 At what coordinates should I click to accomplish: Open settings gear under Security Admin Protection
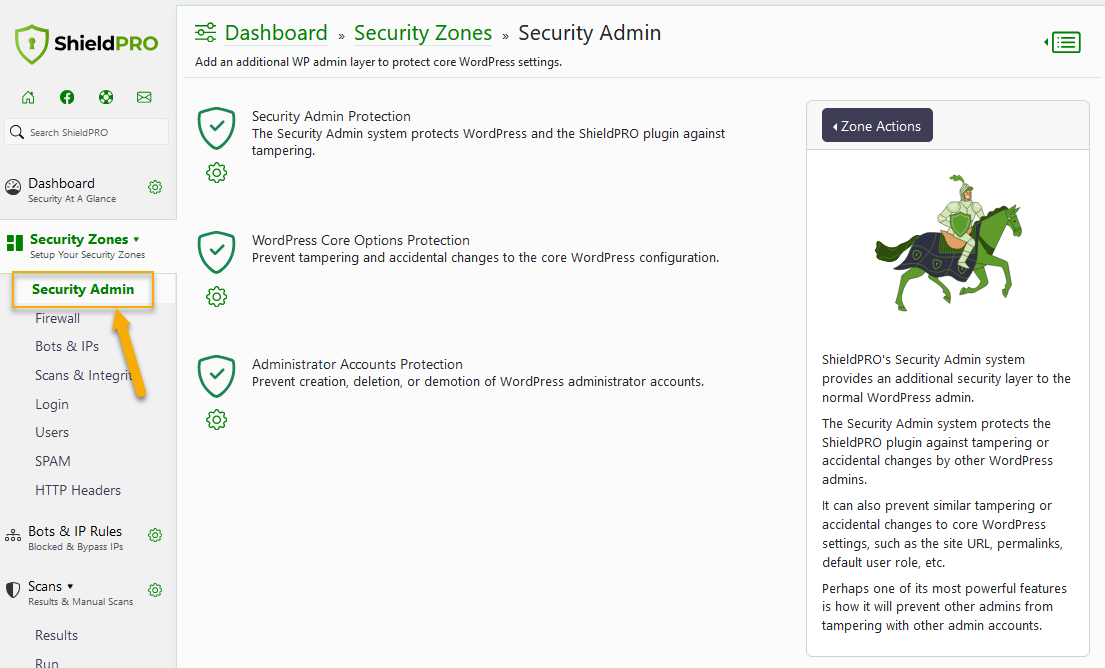coord(216,172)
